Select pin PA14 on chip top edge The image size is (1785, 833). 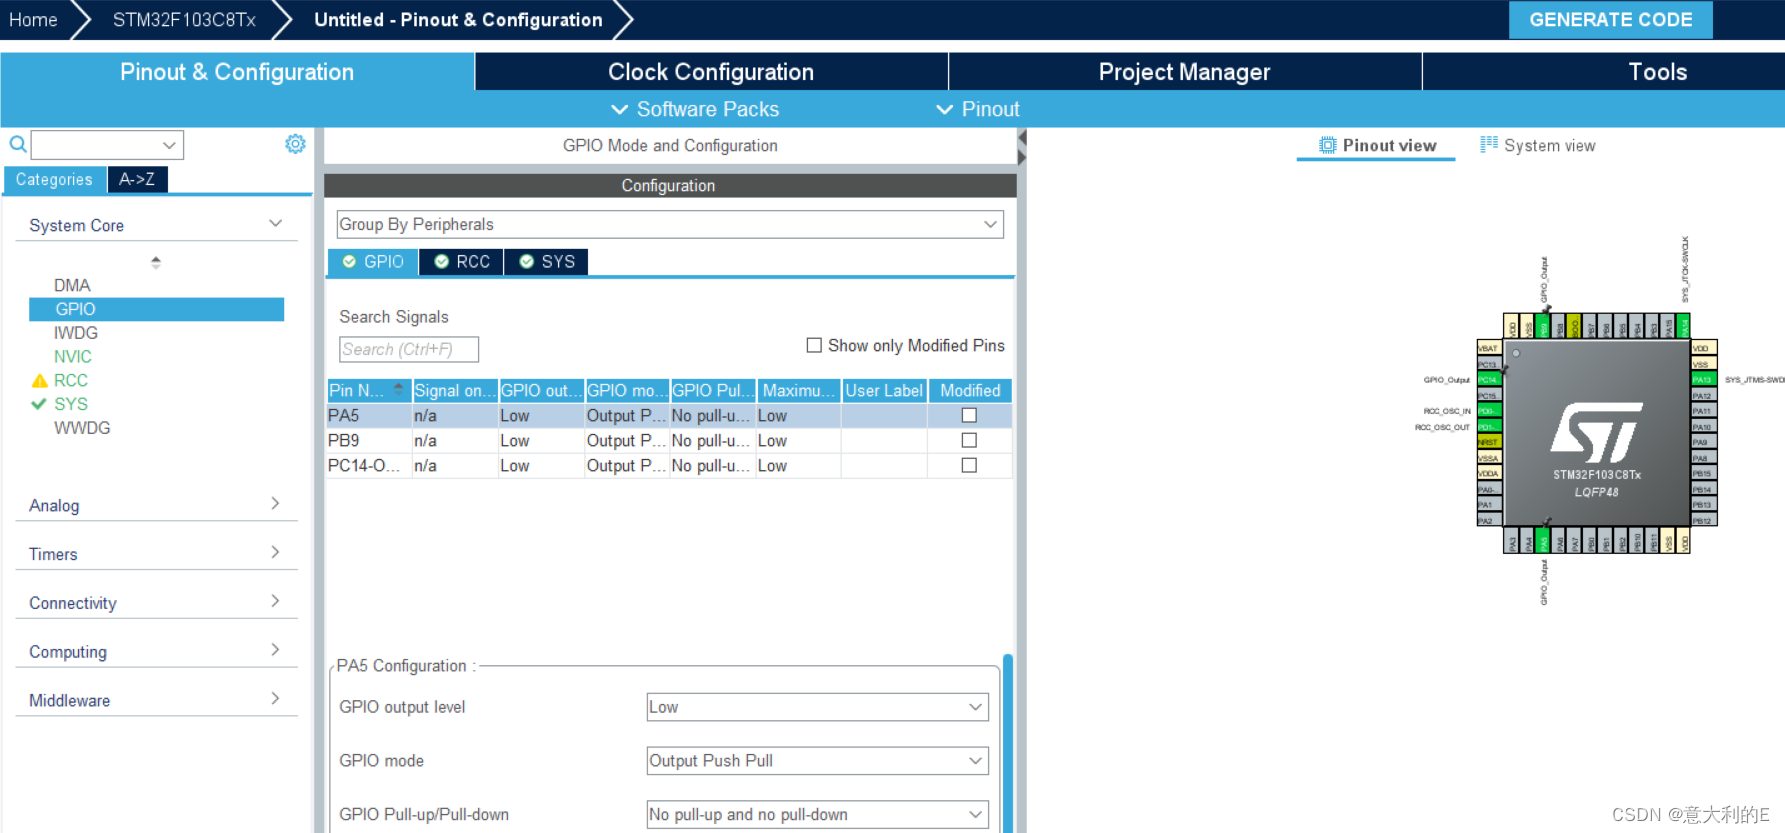point(1683,326)
